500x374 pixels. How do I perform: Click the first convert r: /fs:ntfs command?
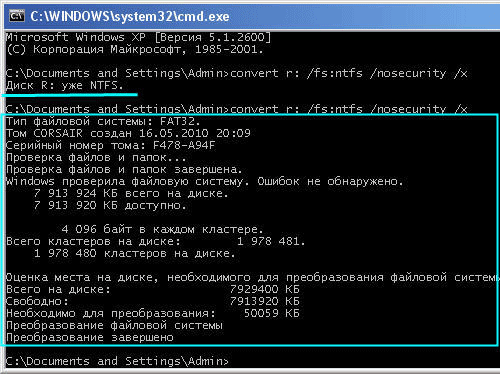(x=349, y=73)
